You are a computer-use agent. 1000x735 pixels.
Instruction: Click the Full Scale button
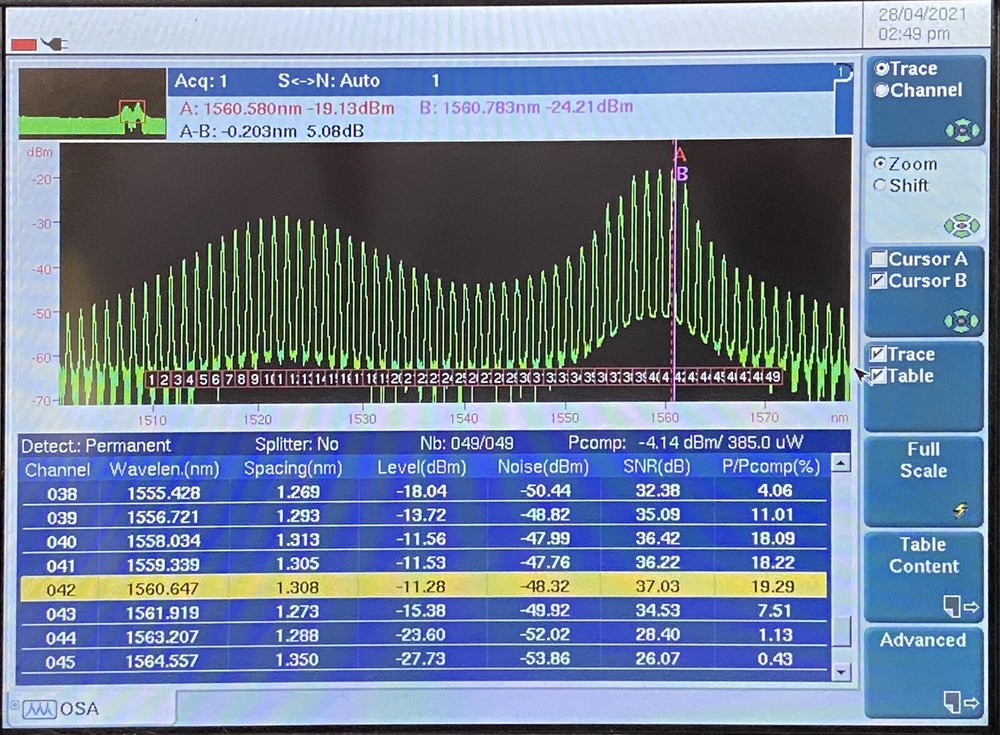[x=923, y=481]
